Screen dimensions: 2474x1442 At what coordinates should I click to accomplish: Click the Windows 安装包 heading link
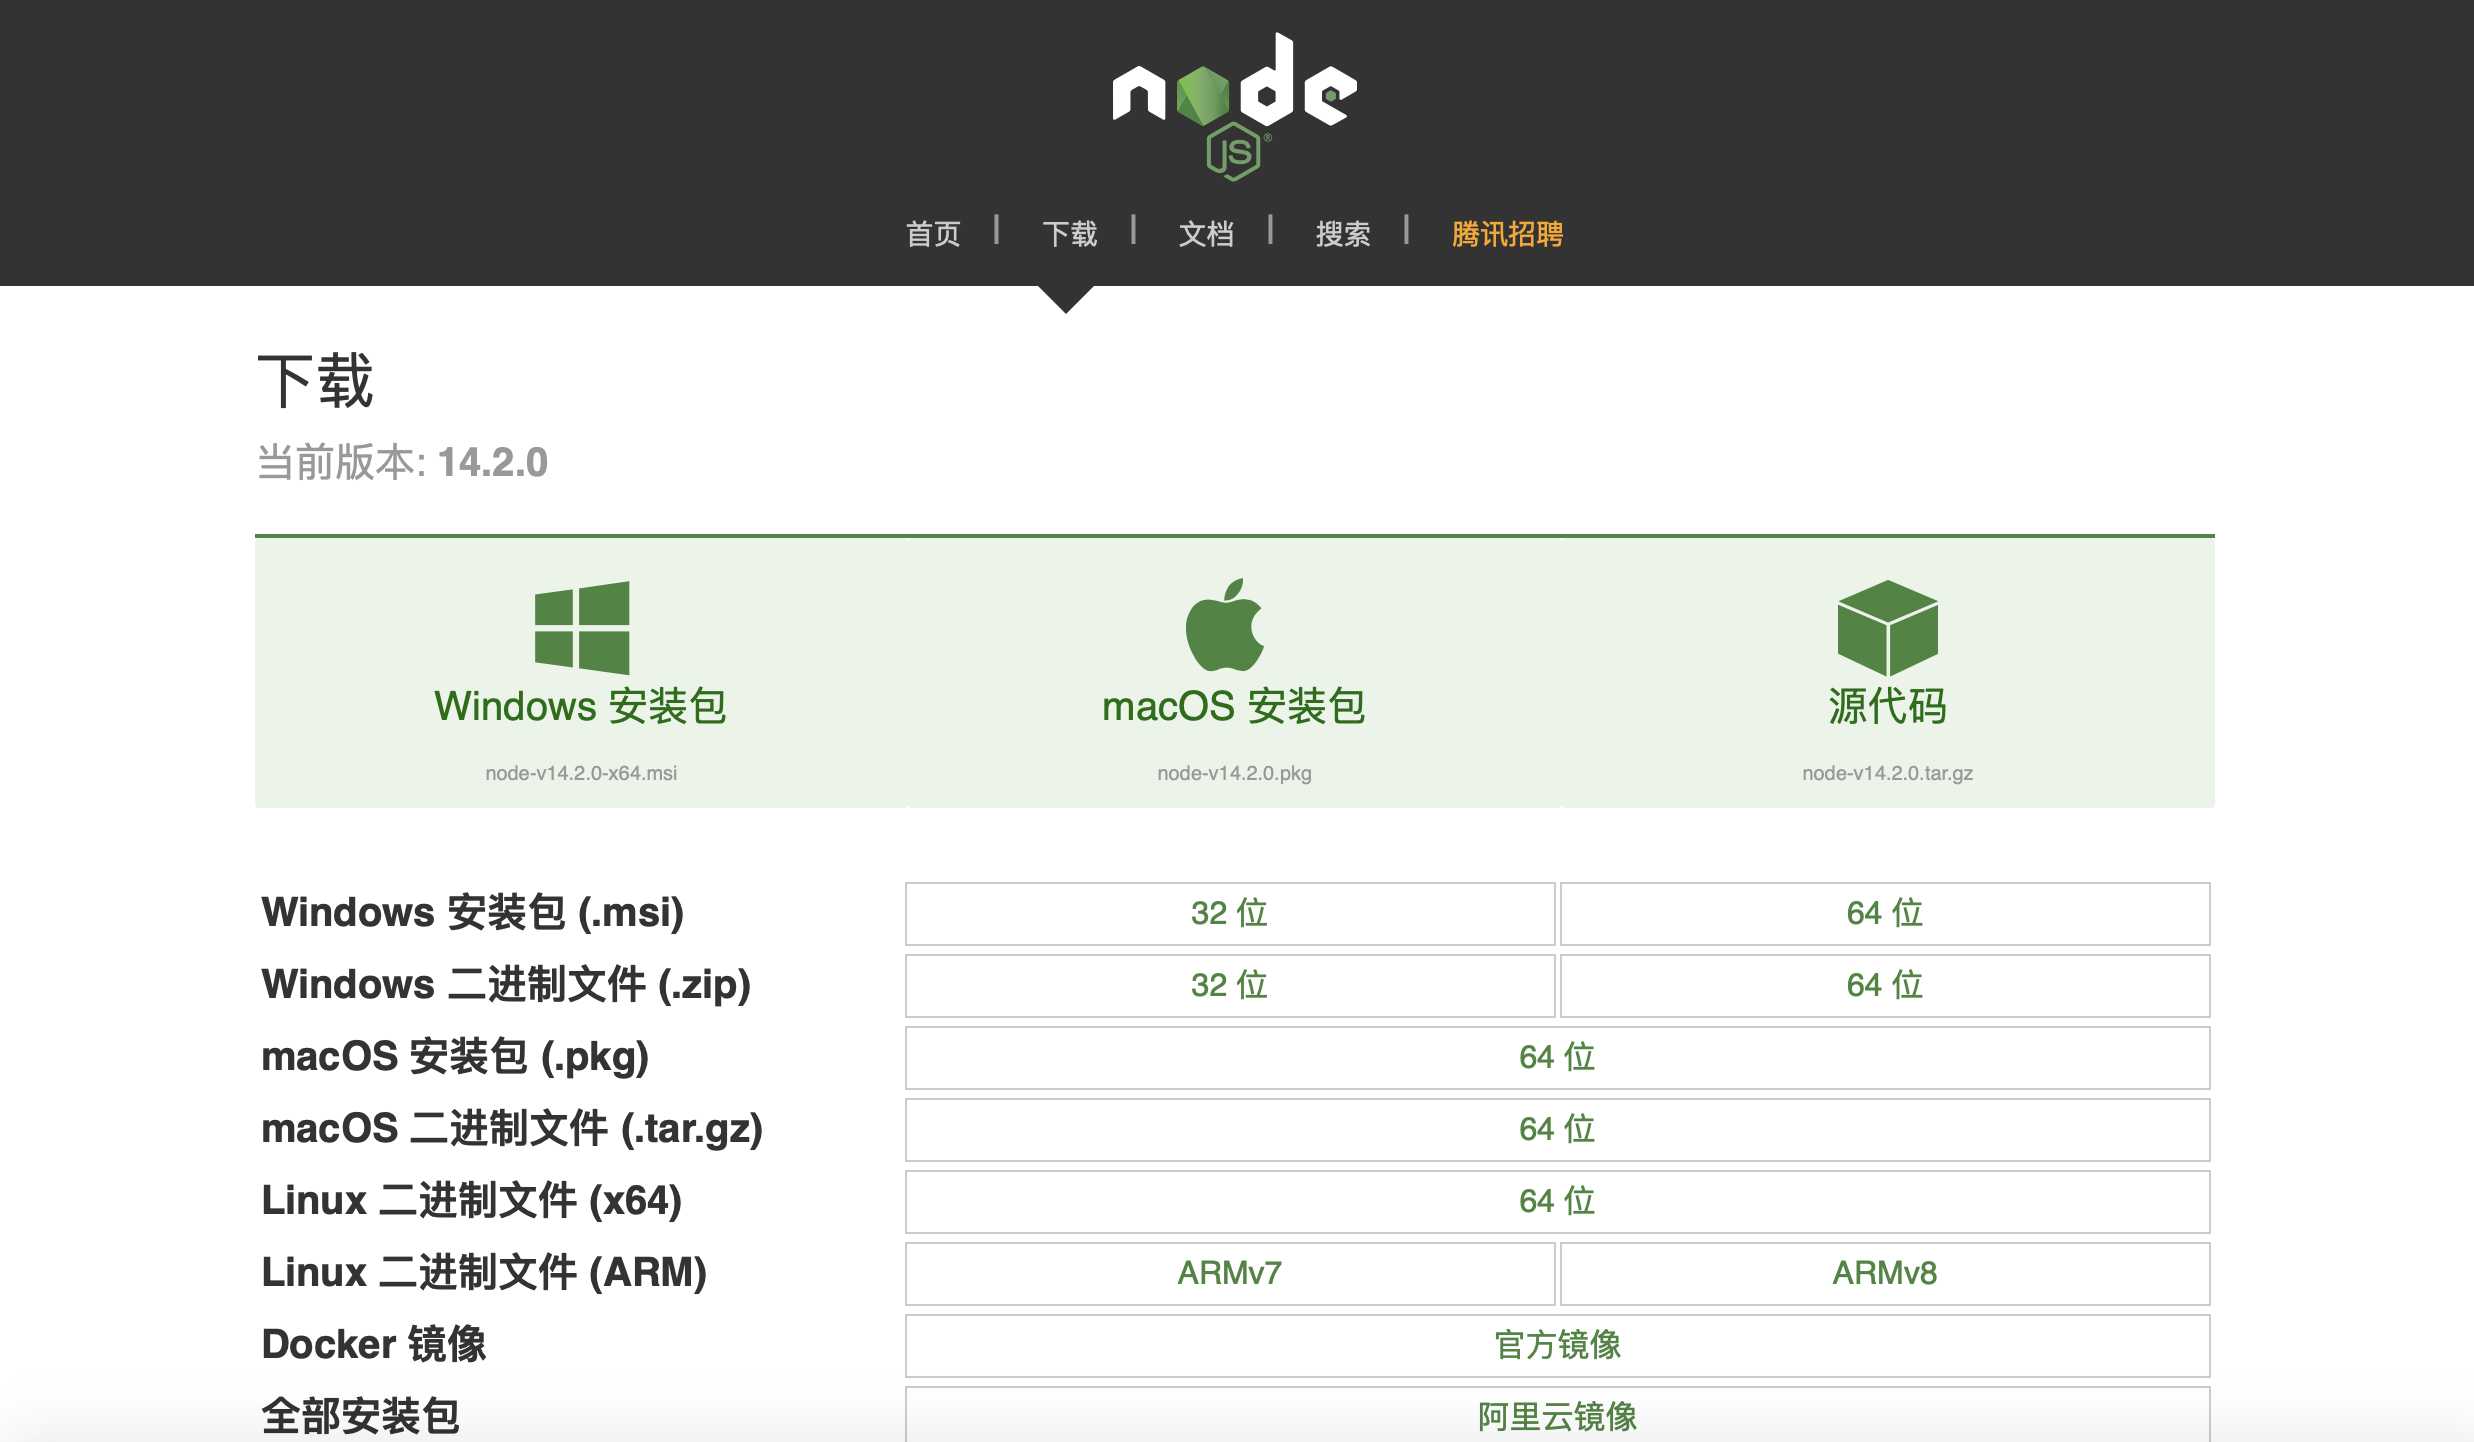coord(581,706)
